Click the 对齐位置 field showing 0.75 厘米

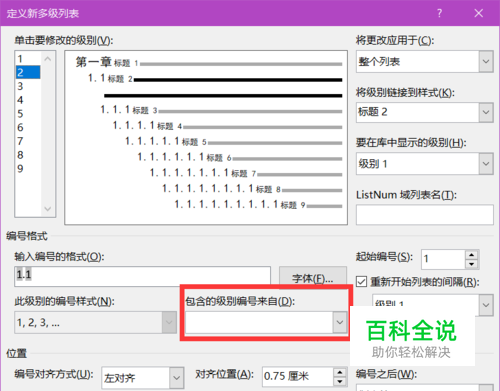[x=297, y=377]
